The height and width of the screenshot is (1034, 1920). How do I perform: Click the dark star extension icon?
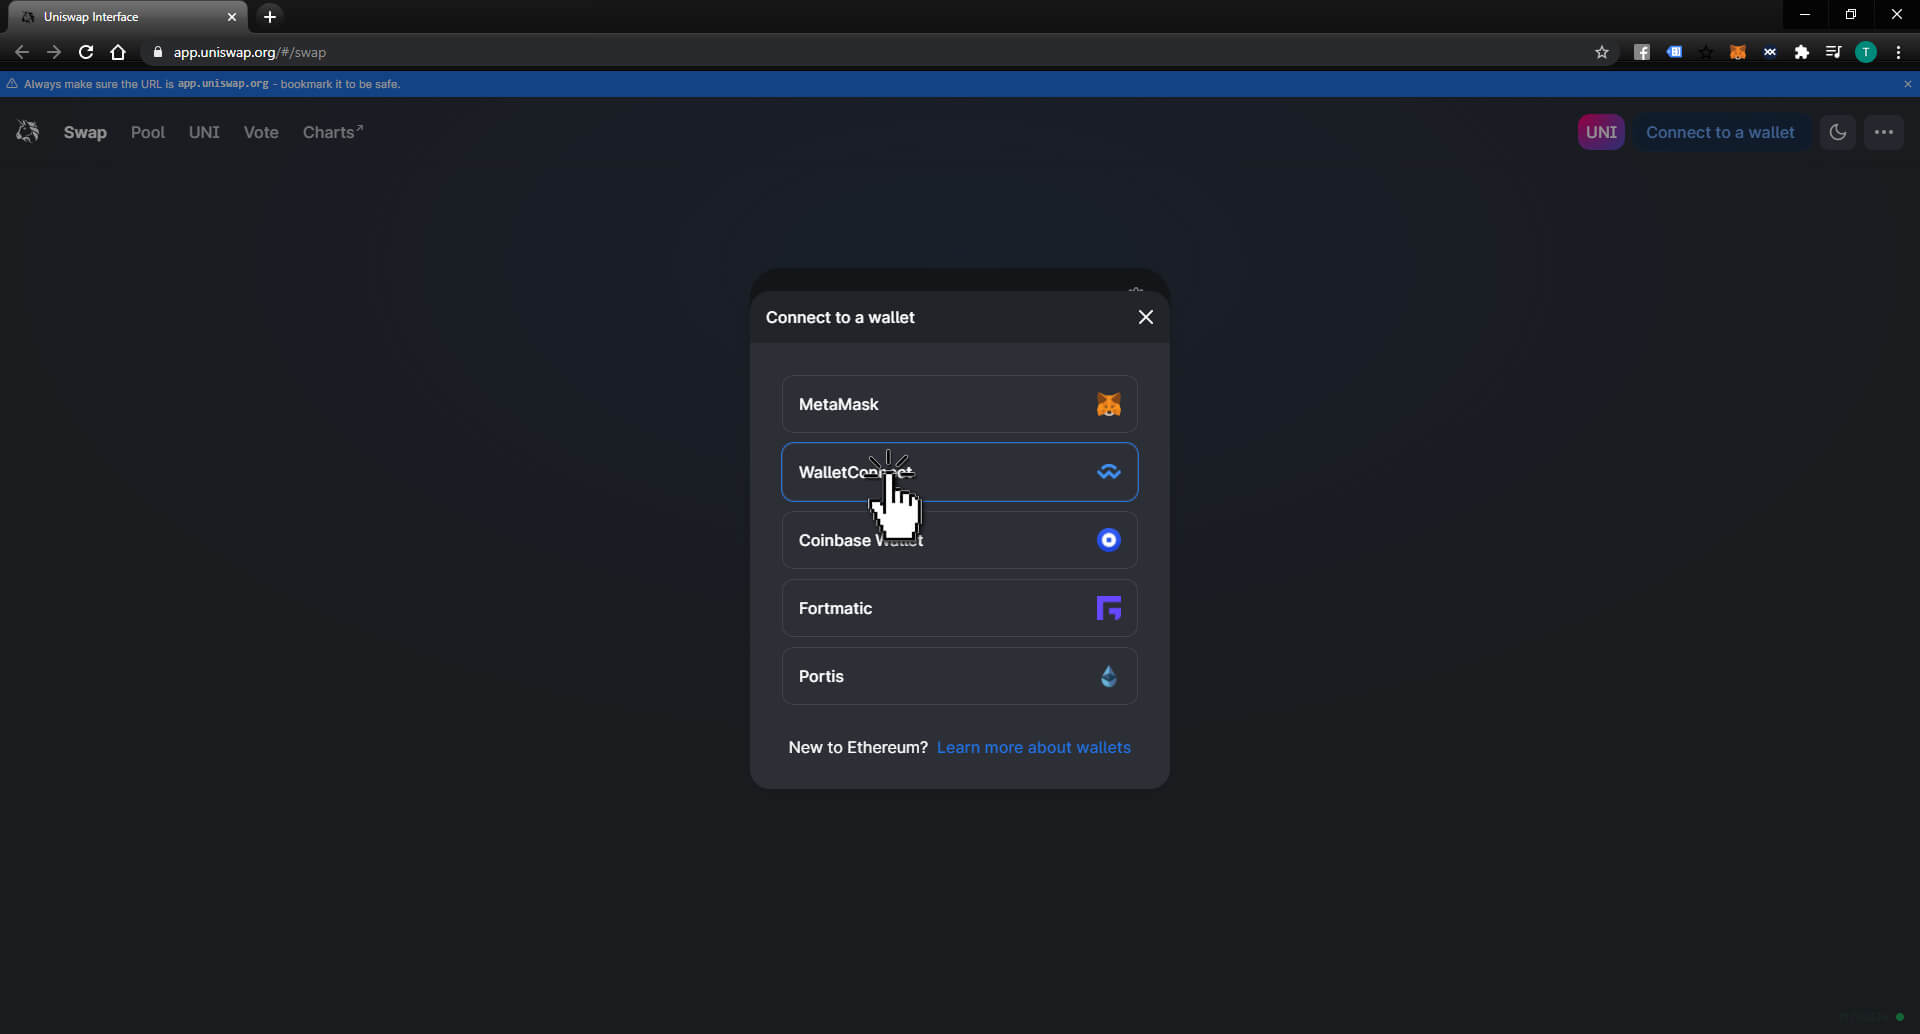(1706, 52)
